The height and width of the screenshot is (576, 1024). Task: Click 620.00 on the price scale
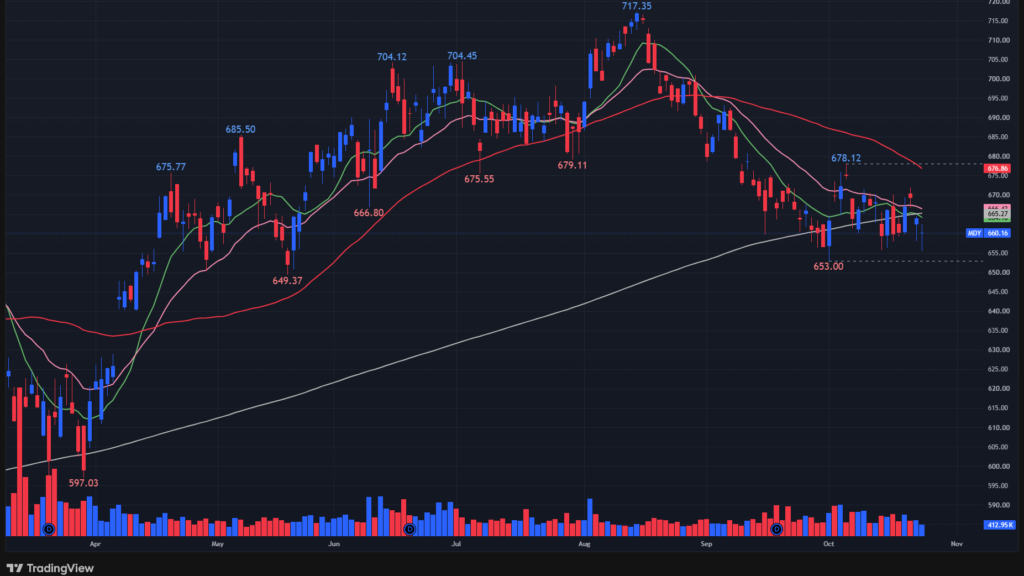click(x=998, y=389)
